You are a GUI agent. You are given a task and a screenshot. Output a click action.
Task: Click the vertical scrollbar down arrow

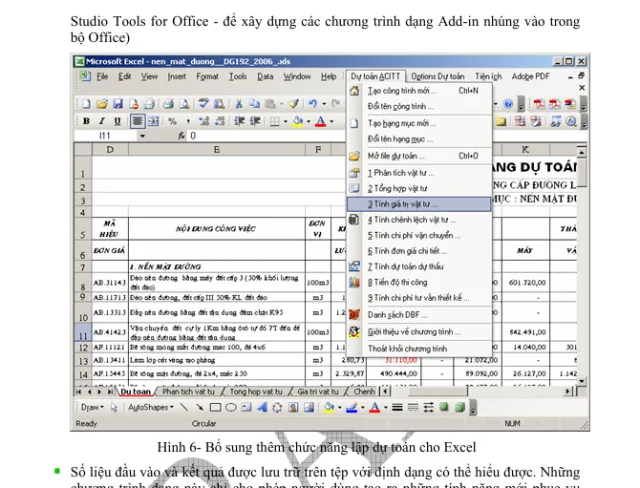click(582, 381)
